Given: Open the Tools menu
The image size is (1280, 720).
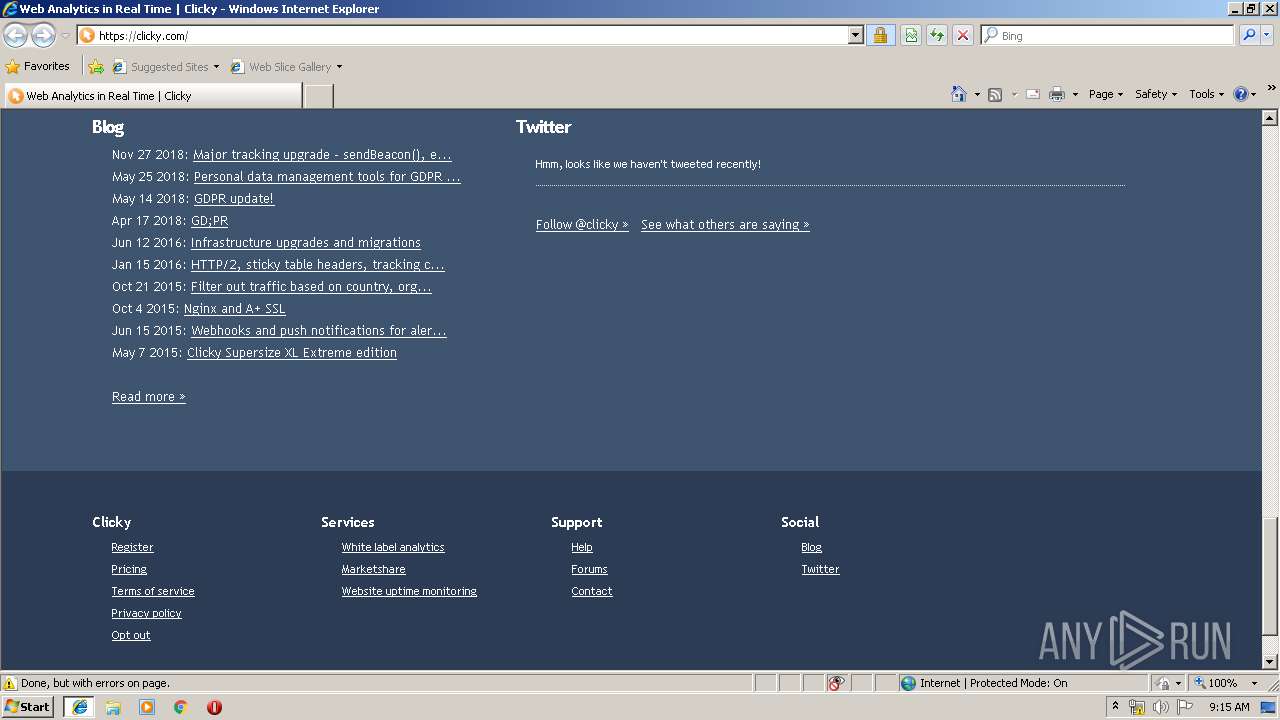Looking at the screenshot, I should coord(1206,94).
